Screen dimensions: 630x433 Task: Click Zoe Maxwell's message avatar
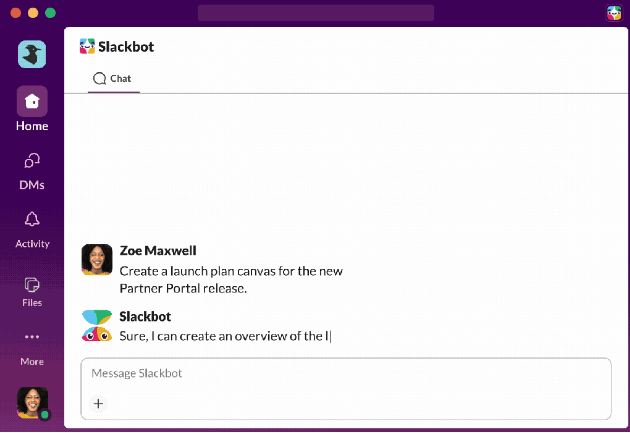tap(97, 259)
